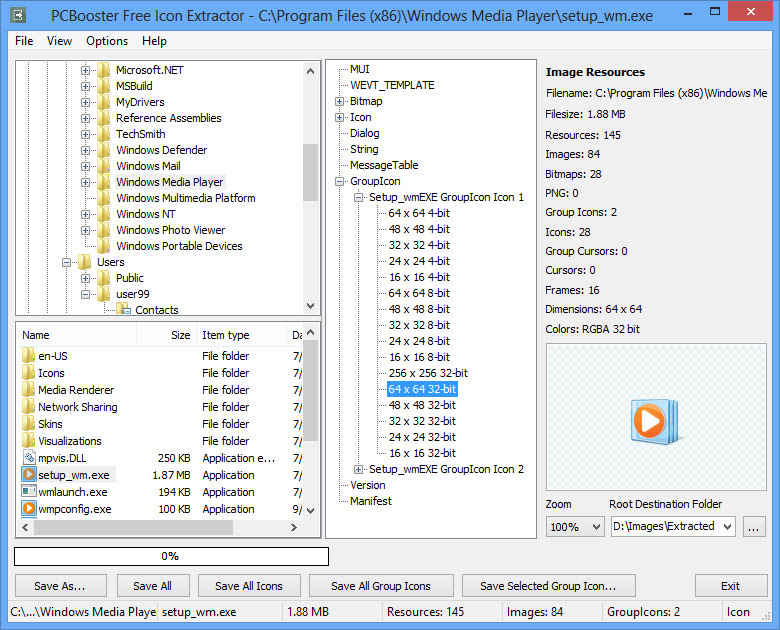
Task: Click the application icon in title bar
Action: pos(18,15)
